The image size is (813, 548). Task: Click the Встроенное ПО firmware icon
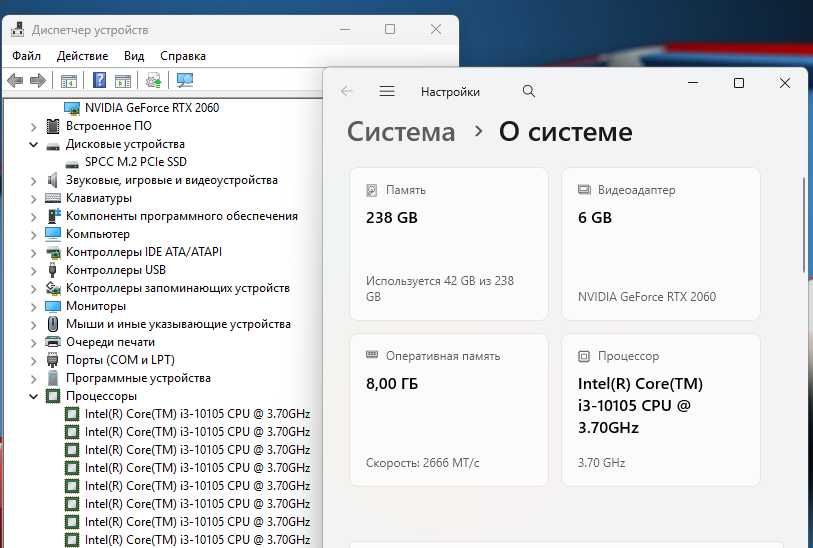coord(53,126)
